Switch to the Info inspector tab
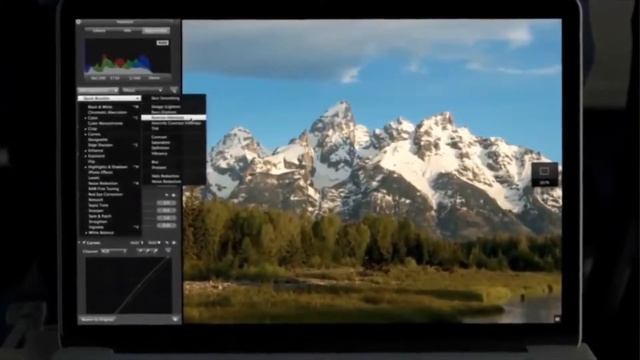640x360 pixels. coord(127,31)
